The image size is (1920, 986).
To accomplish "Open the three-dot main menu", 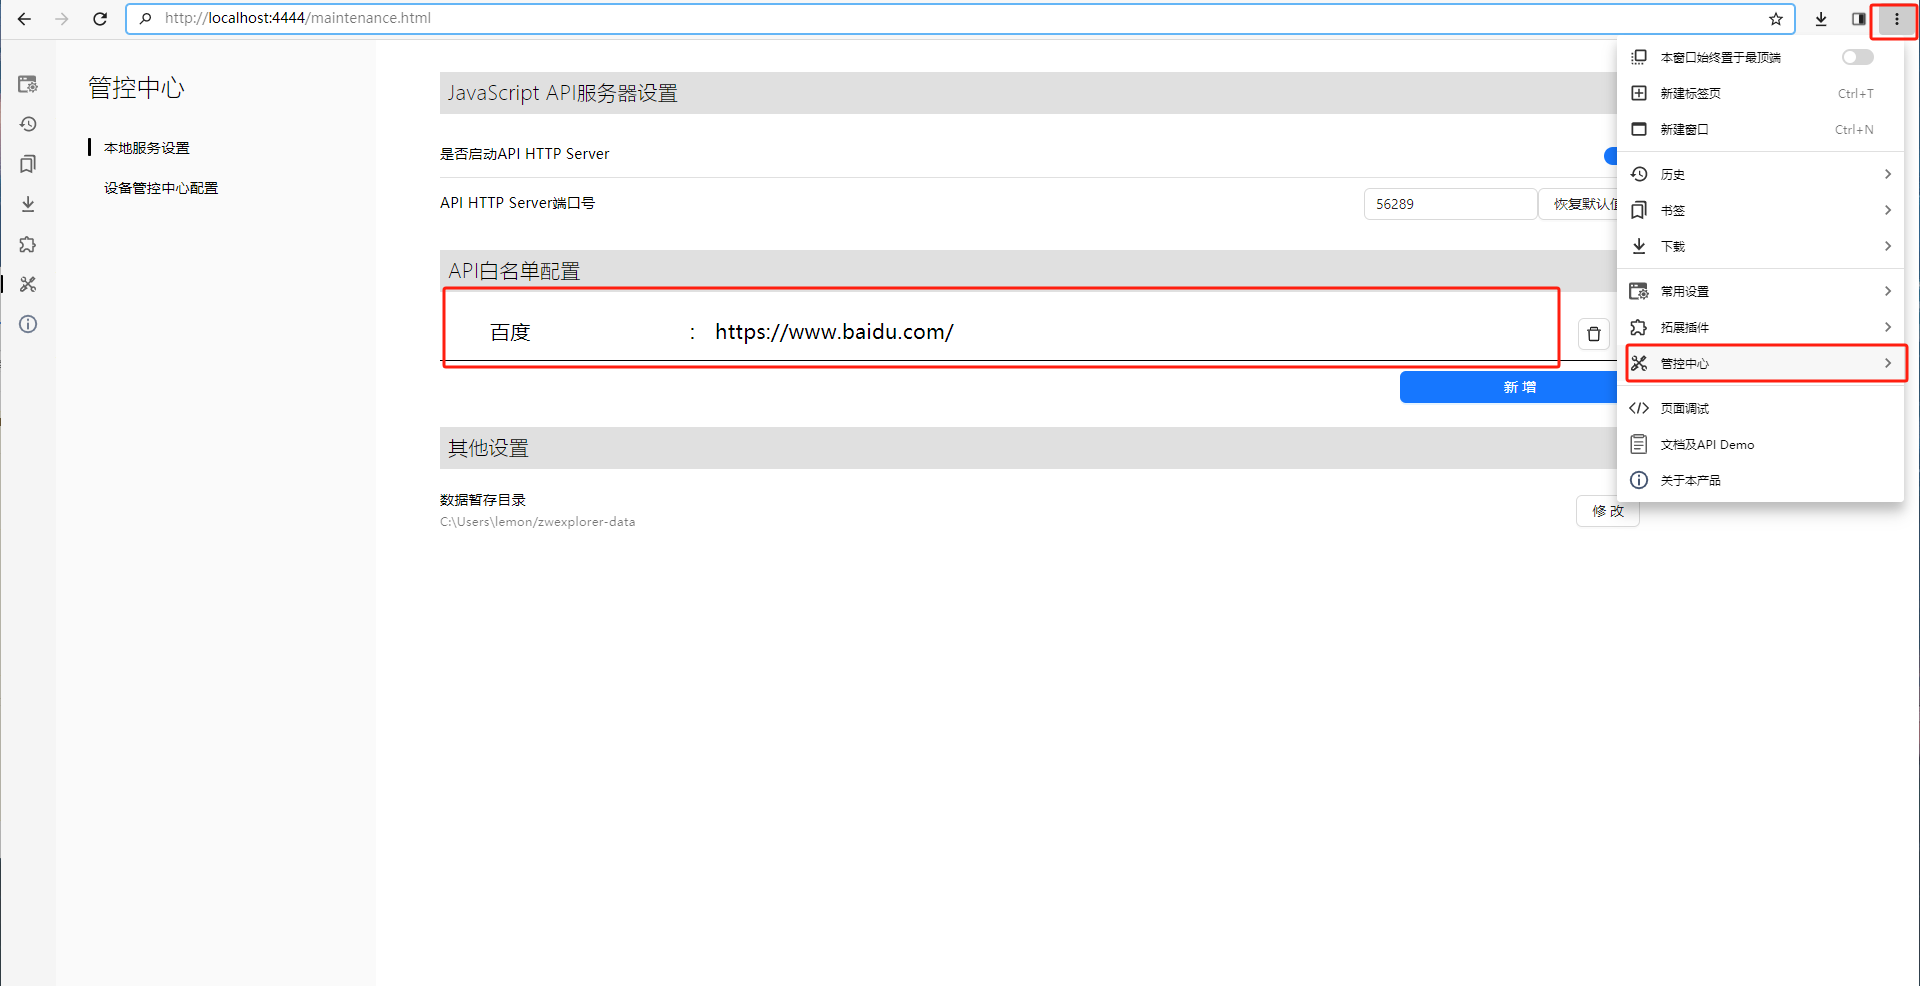I will (x=1896, y=19).
